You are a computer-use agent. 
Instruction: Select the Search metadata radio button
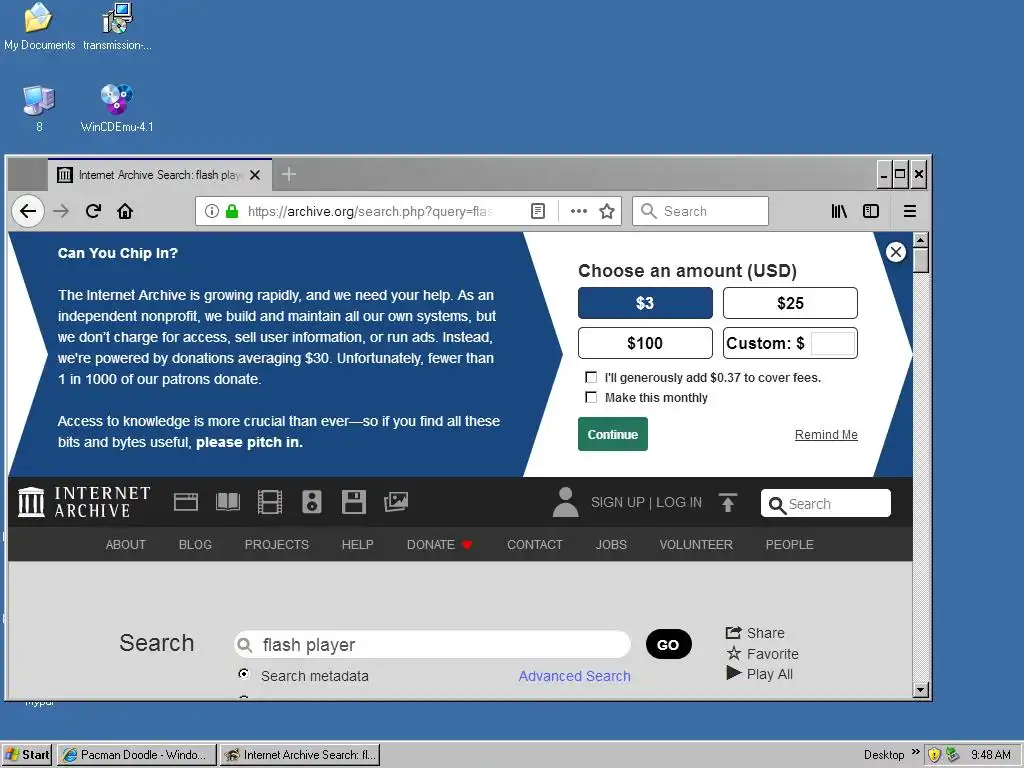(x=244, y=674)
